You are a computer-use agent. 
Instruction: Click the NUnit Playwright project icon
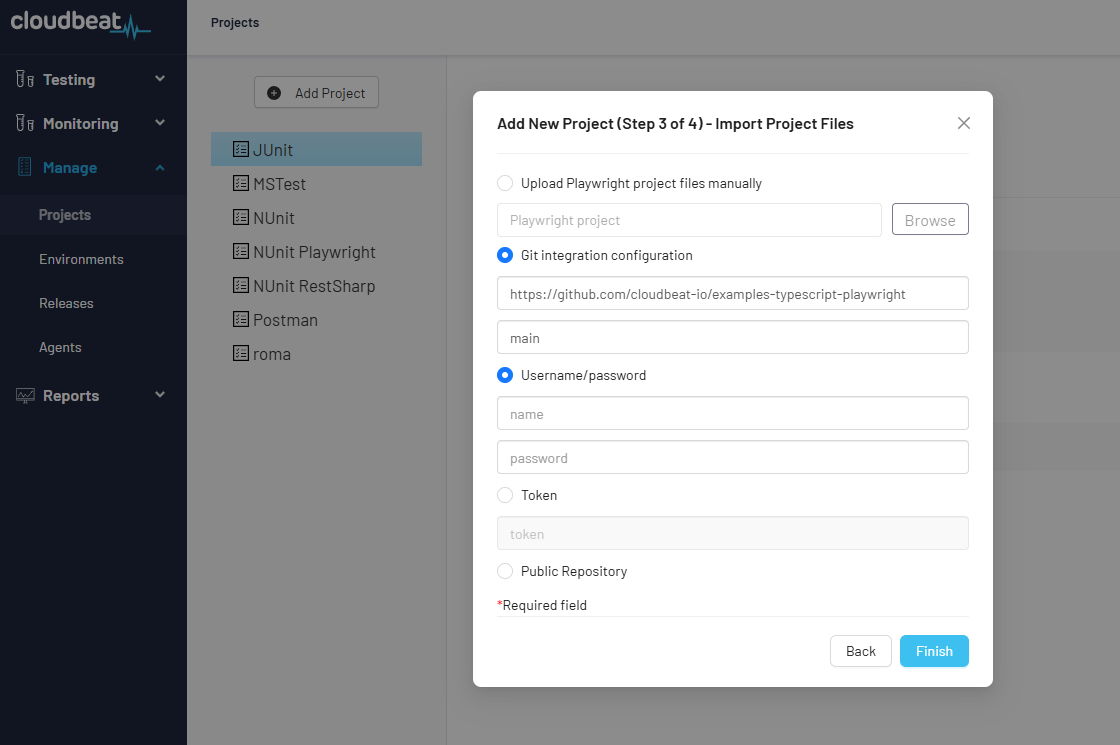(x=241, y=251)
